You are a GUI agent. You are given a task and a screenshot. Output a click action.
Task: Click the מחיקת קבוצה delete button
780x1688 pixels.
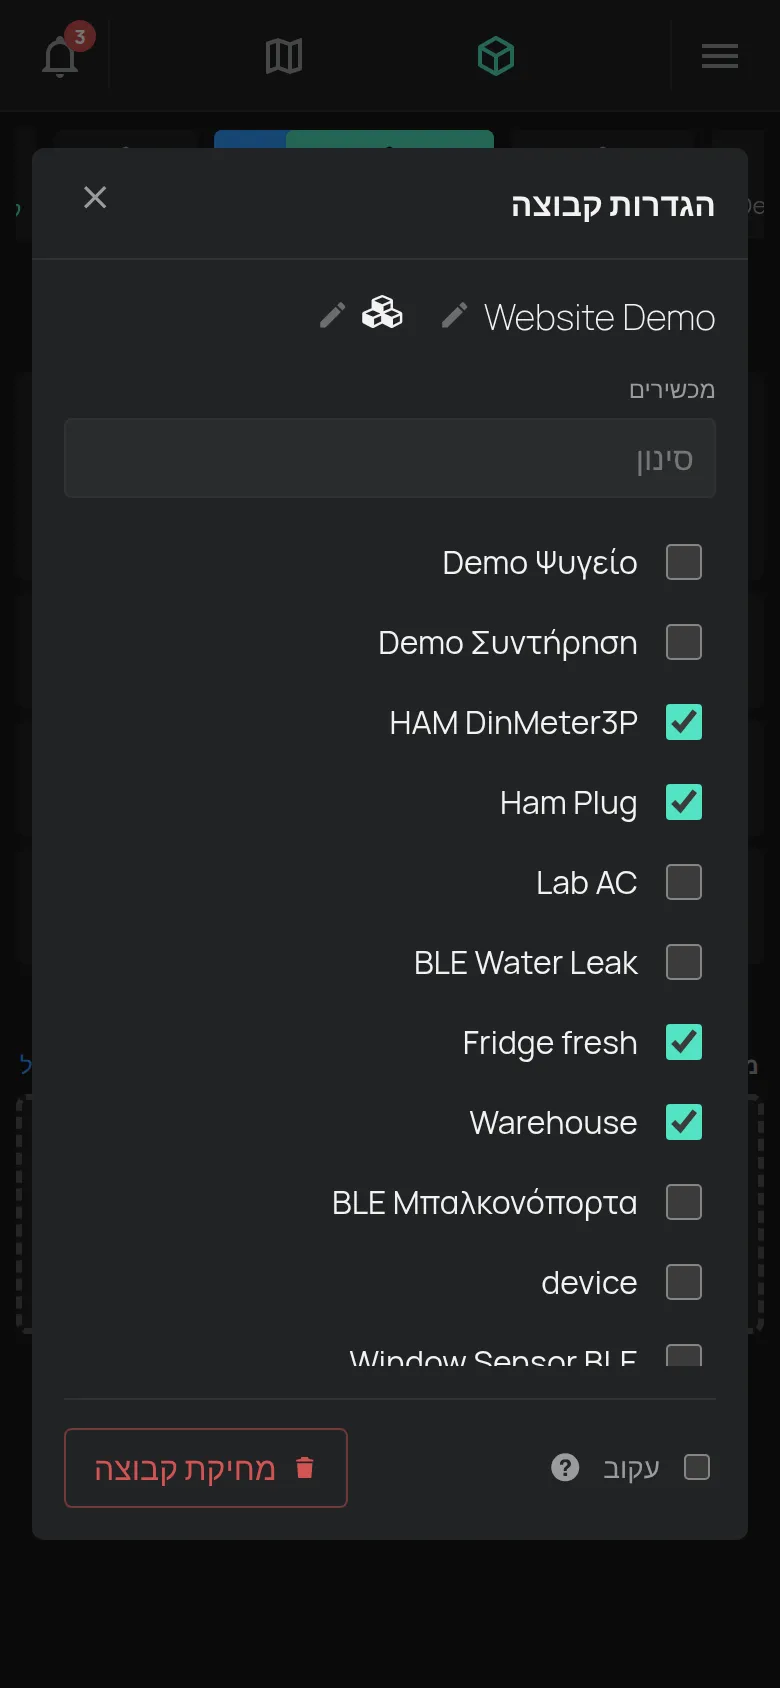point(206,1468)
